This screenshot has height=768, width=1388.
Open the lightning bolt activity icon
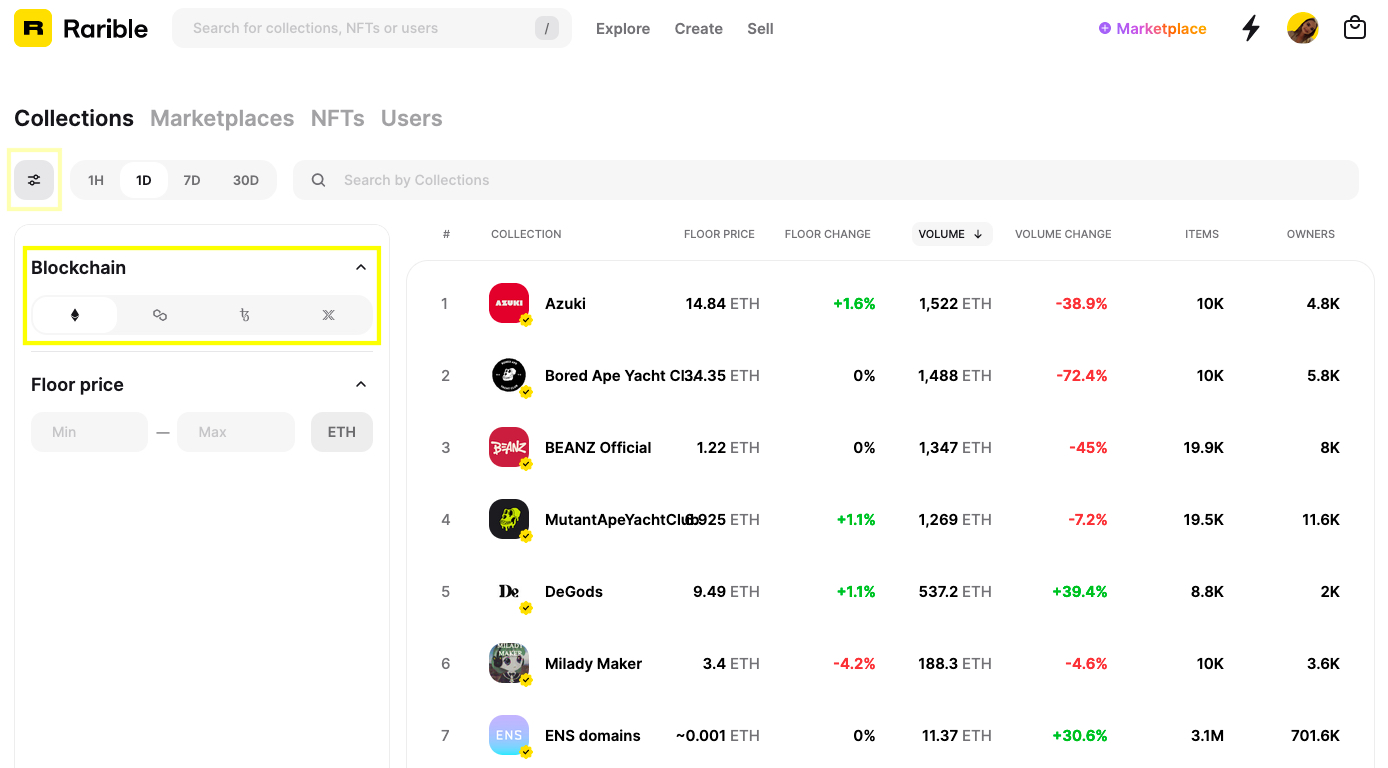click(1251, 28)
